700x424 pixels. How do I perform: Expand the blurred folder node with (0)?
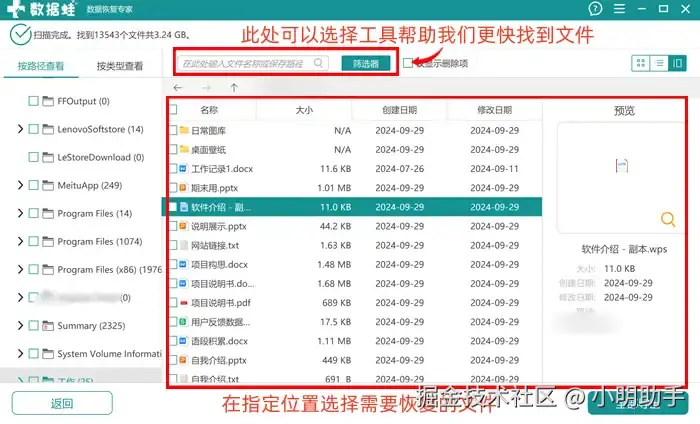point(20,297)
